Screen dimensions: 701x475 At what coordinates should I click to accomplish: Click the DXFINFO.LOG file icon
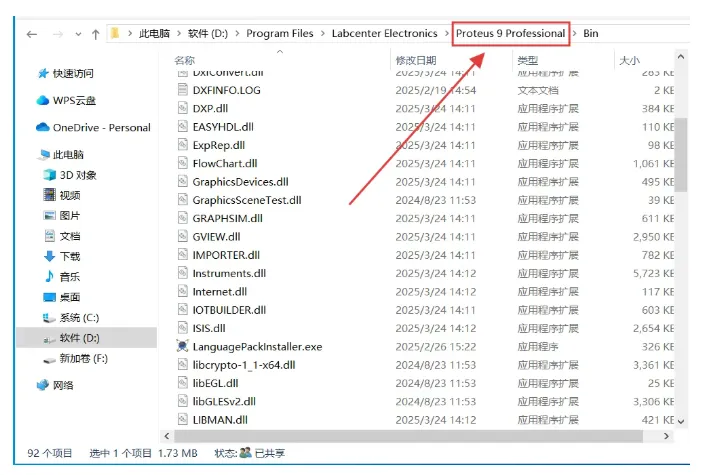[x=182, y=90]
